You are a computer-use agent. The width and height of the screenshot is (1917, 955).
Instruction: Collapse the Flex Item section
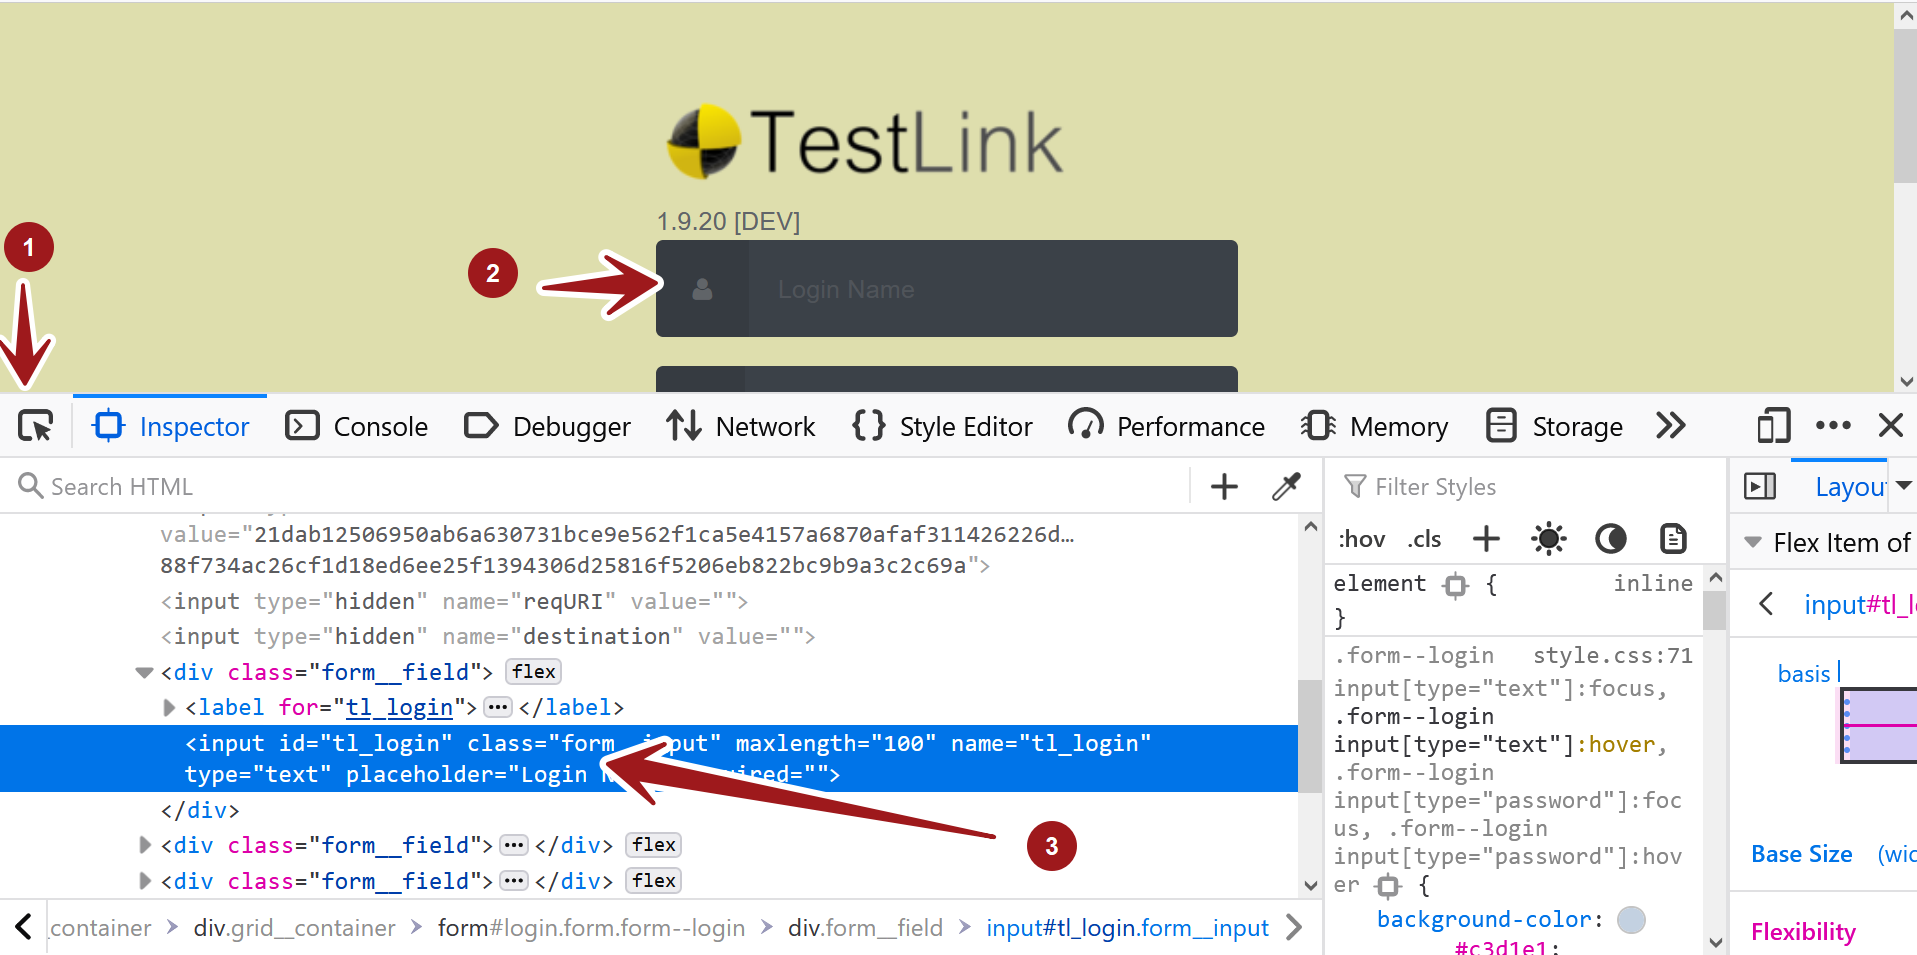1753,542
